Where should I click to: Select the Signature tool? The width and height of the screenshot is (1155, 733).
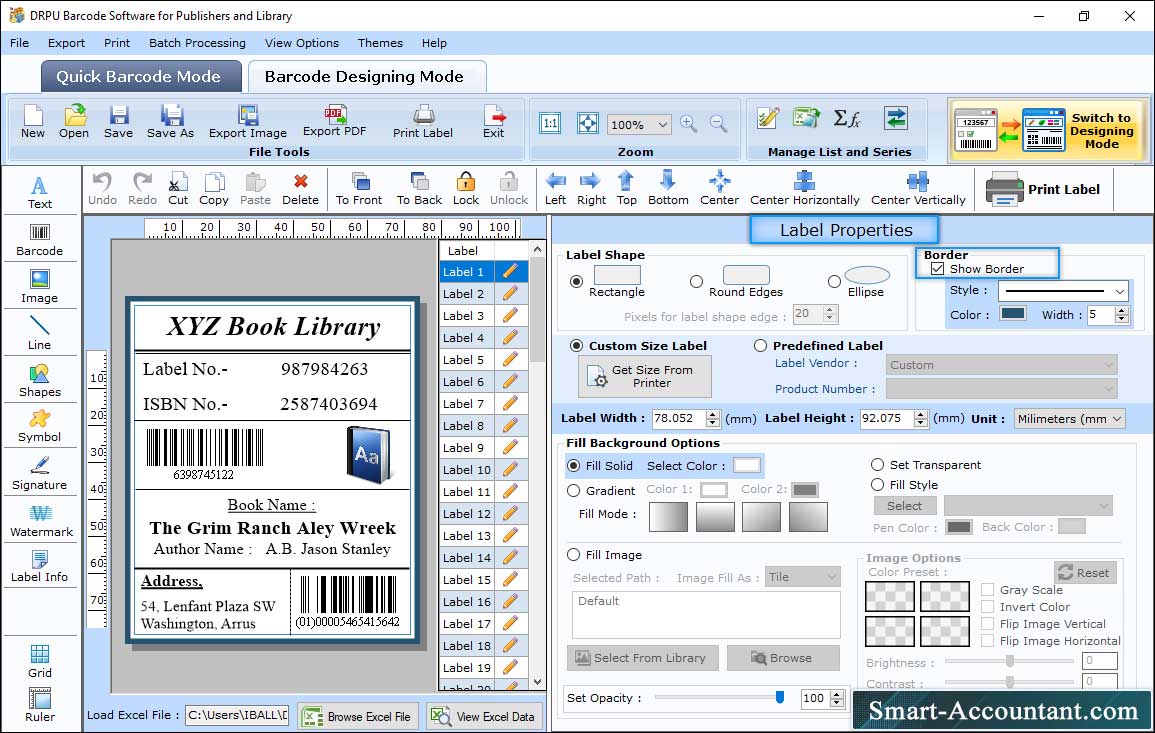click(x=40, y=473)
